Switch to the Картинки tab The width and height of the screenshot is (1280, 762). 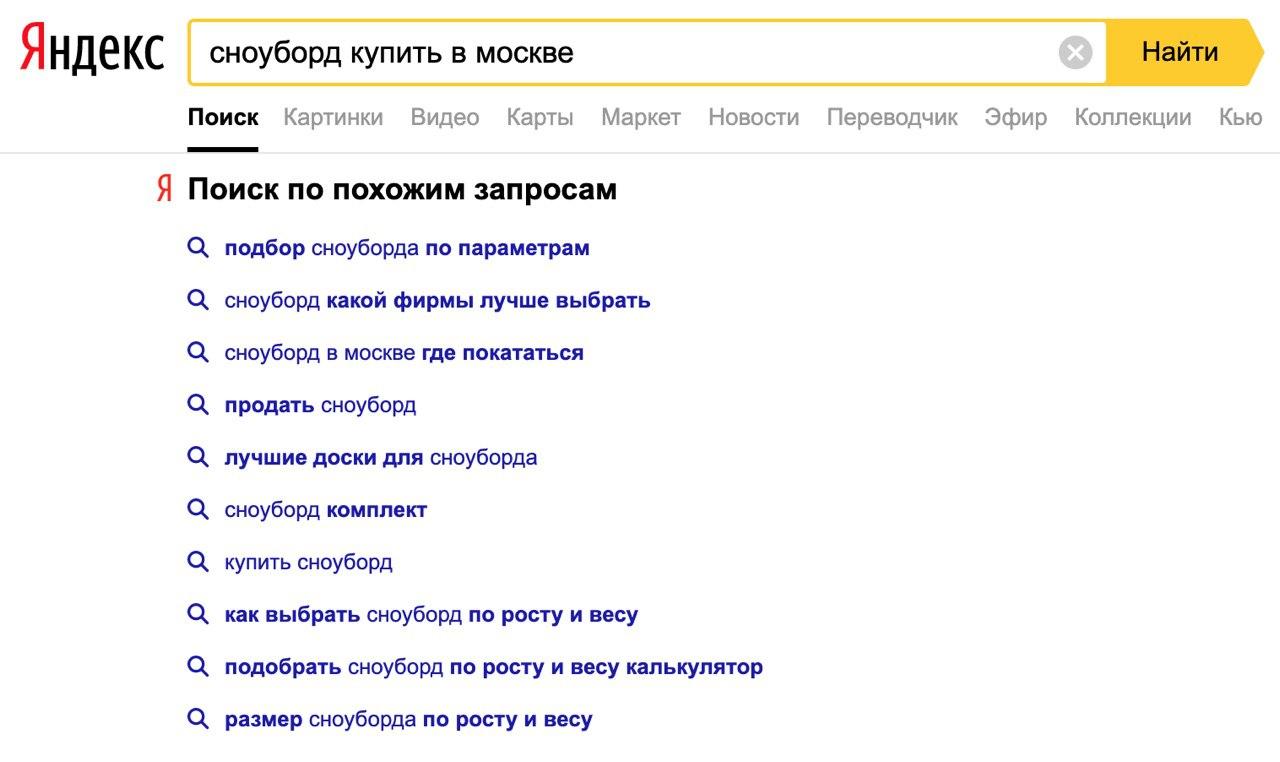point(333,118)
